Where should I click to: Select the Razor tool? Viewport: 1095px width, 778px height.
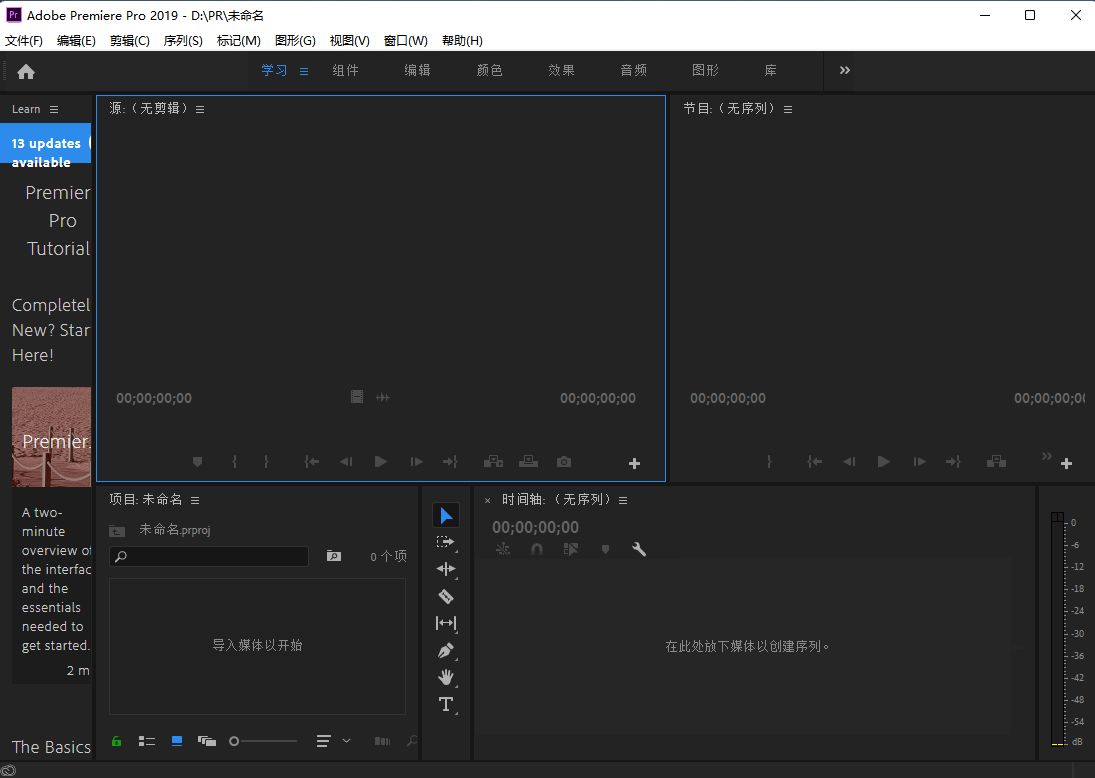pos(446,596)
